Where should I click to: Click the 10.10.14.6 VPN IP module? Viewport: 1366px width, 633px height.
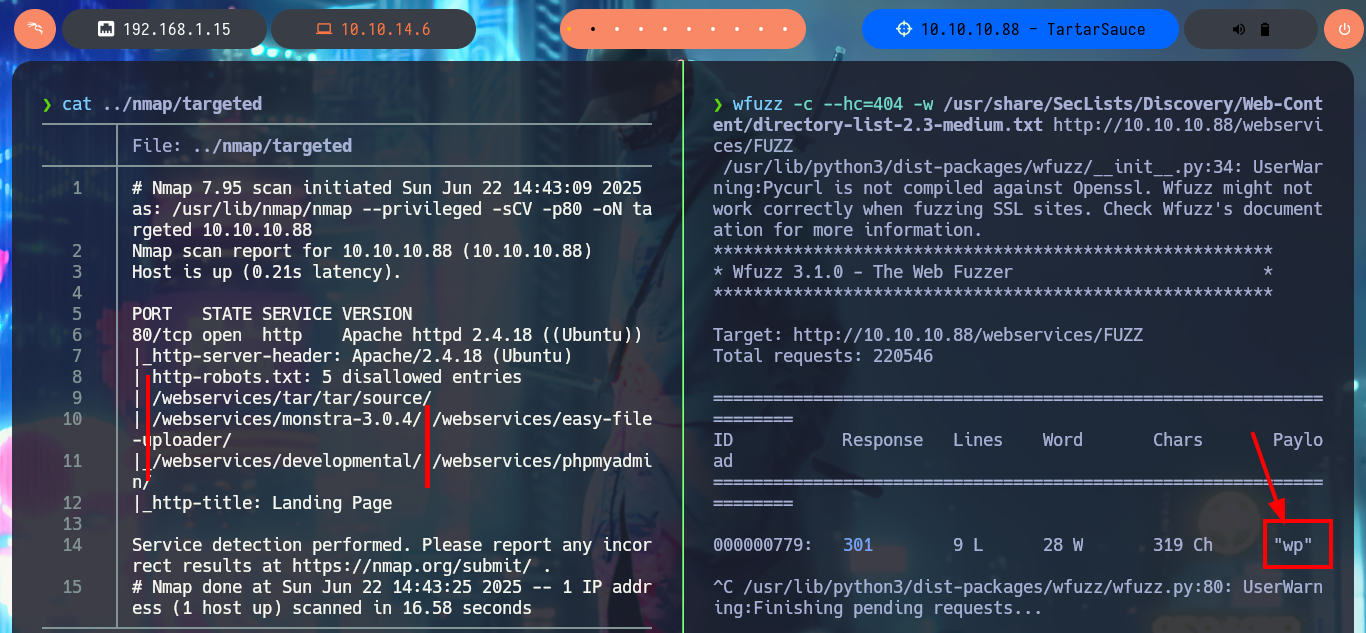(x=373, y=29)
